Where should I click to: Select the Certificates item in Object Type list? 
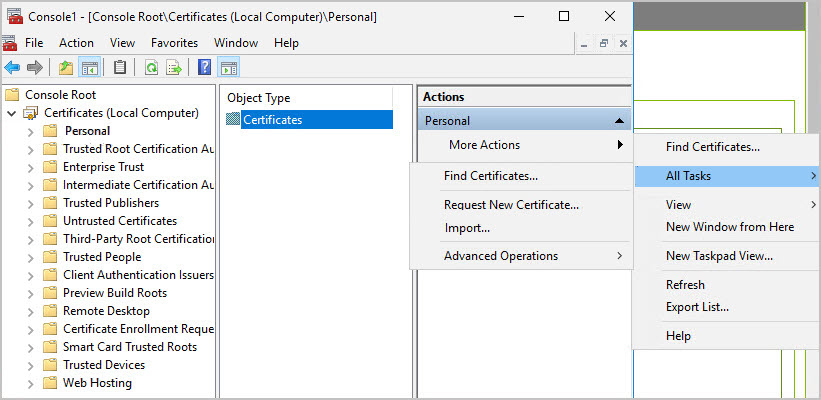pyautogui.click(x=272, y=120)
